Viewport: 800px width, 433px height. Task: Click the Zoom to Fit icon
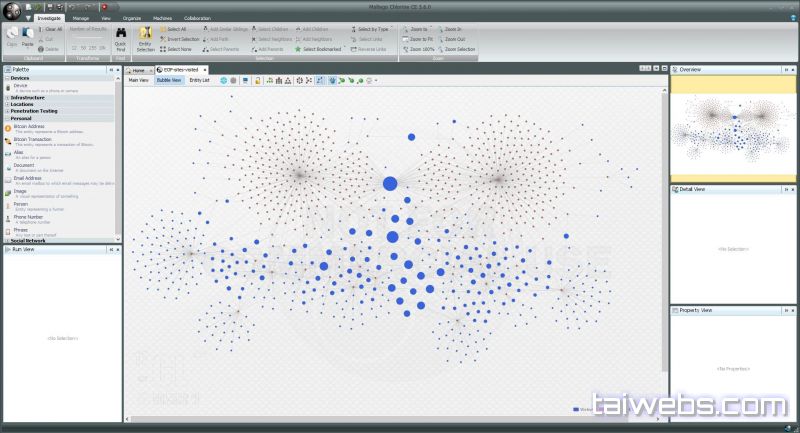[x=419, y=39]
